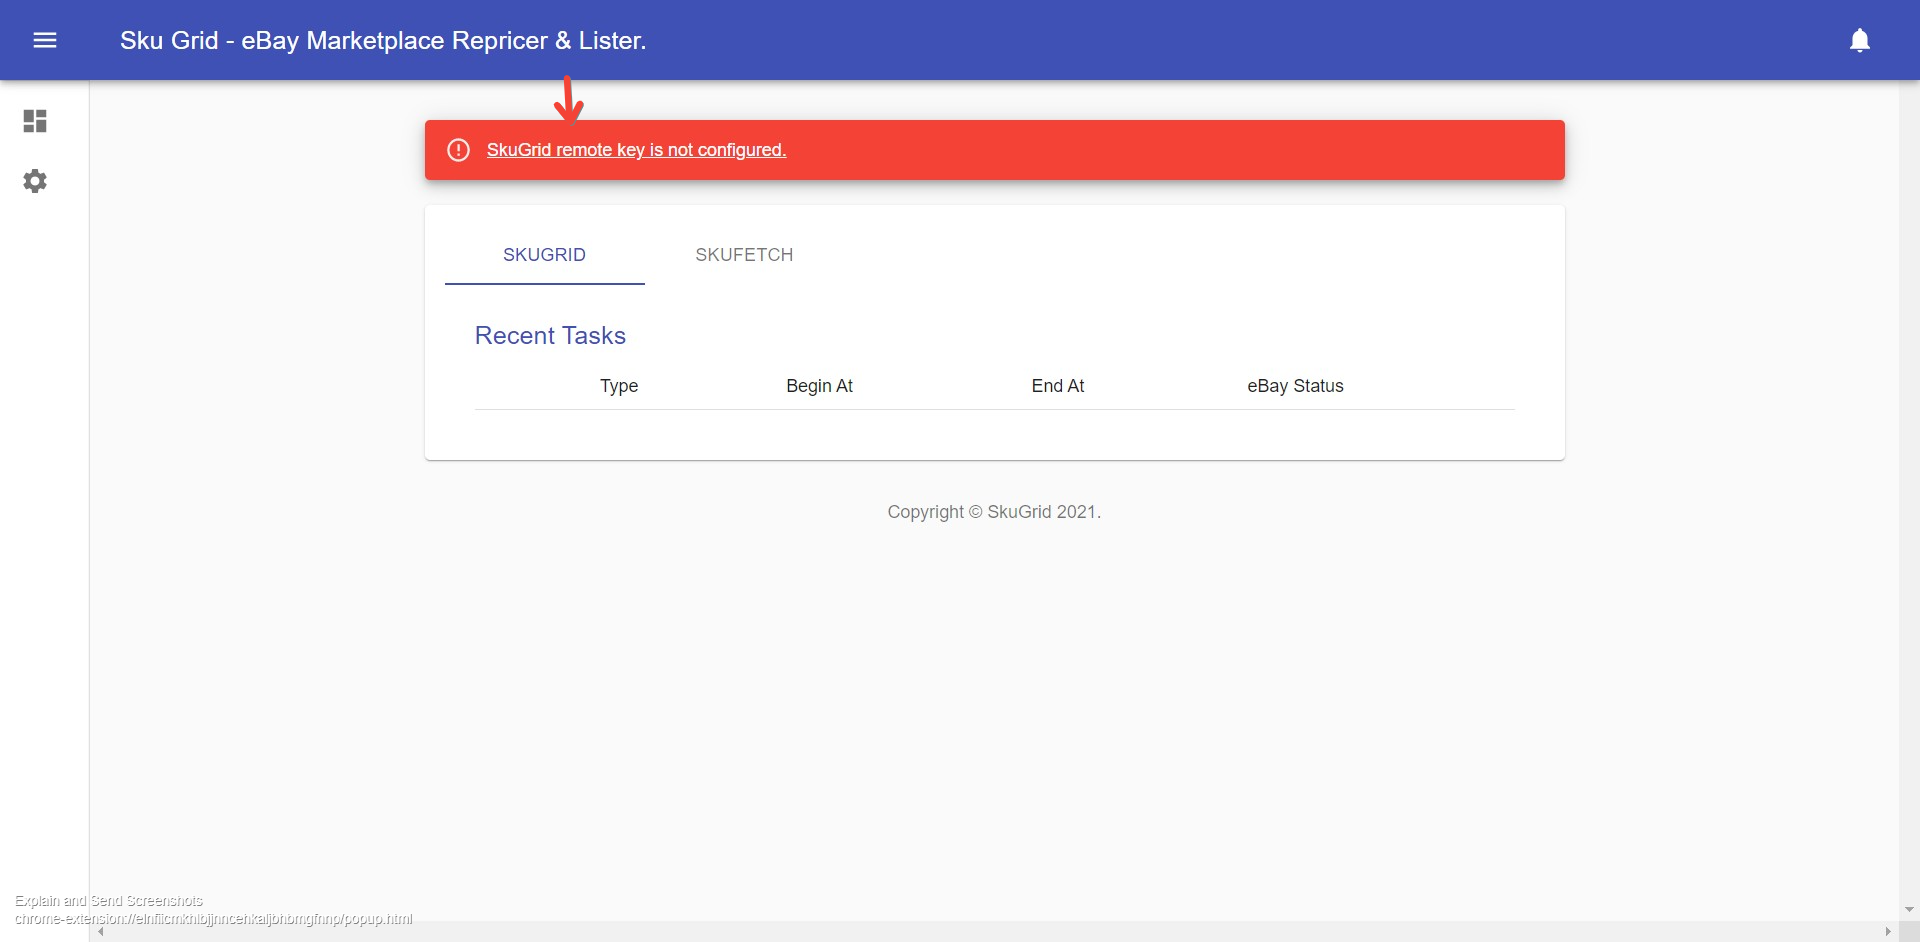The height and width of the screenshot is (942, 1920).
Task: Open the settings gear in the sidebar
Action: [x=35, y=181]
